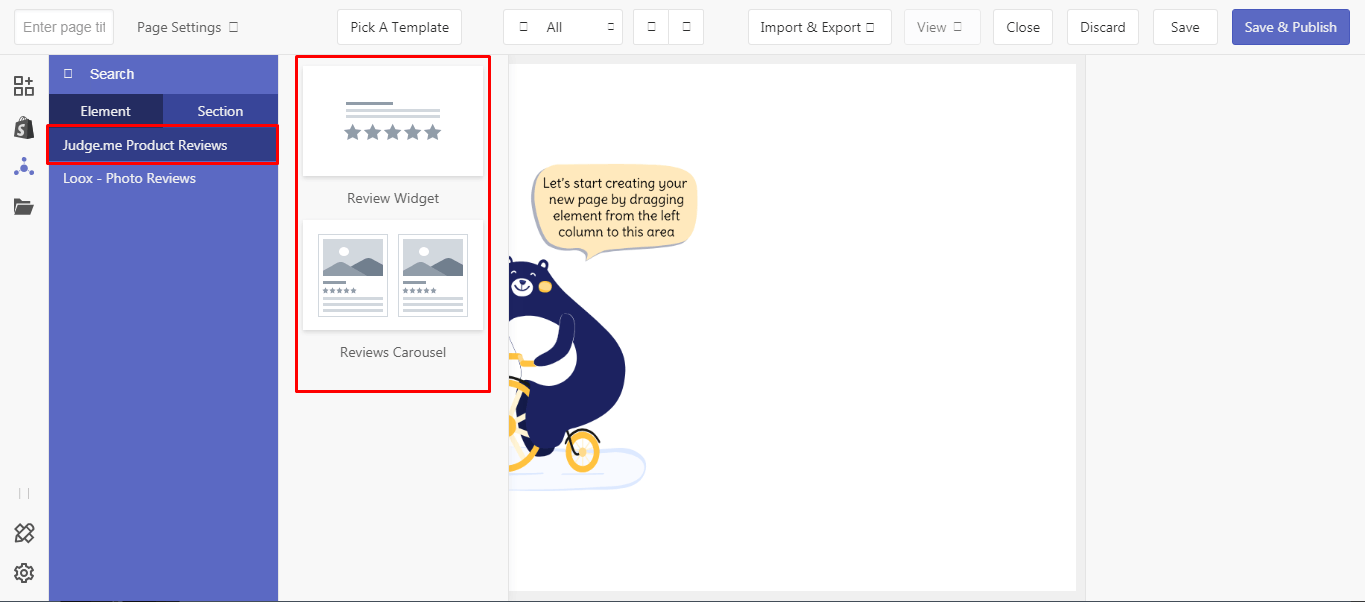The height and width of the screenshot is (602, 1365).
Task: Click the Search field in element panel
Action: click(164, 74)
